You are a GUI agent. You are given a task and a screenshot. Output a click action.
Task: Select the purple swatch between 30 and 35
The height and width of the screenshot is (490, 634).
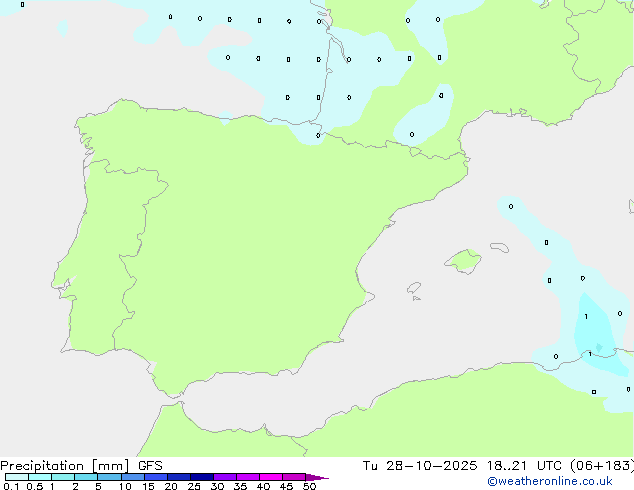(225, 477)
